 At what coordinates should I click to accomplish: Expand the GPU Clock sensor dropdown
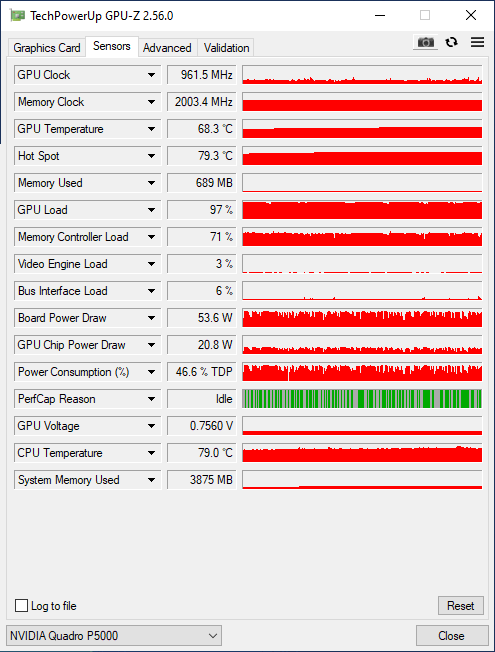151,75
